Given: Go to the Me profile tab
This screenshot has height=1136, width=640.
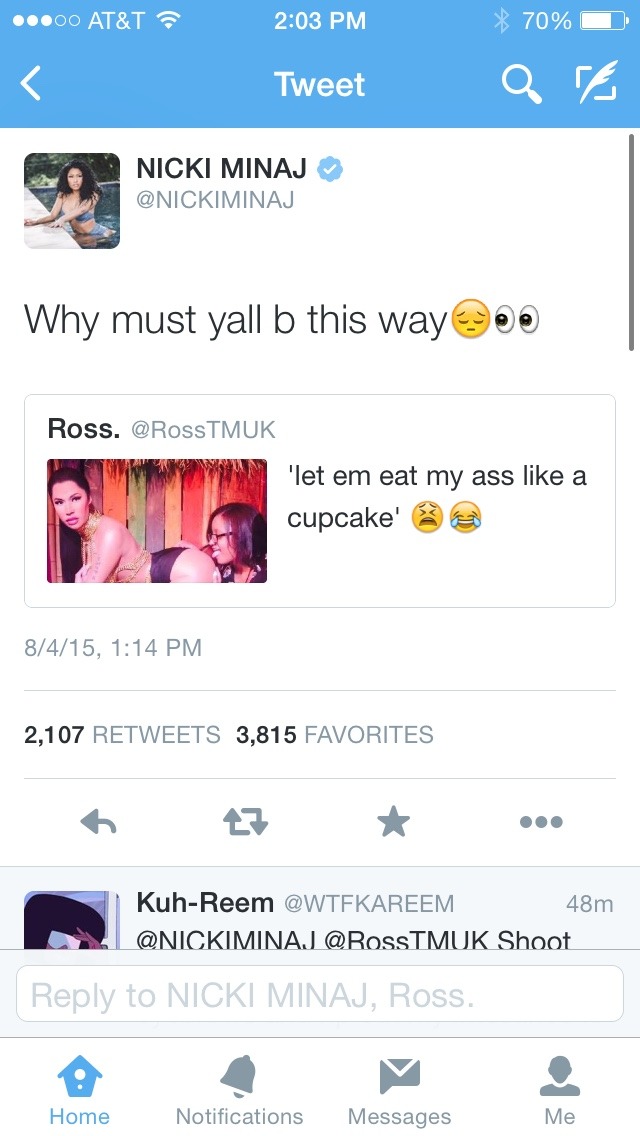Looking at the screenshot, I should [560, 1090].
